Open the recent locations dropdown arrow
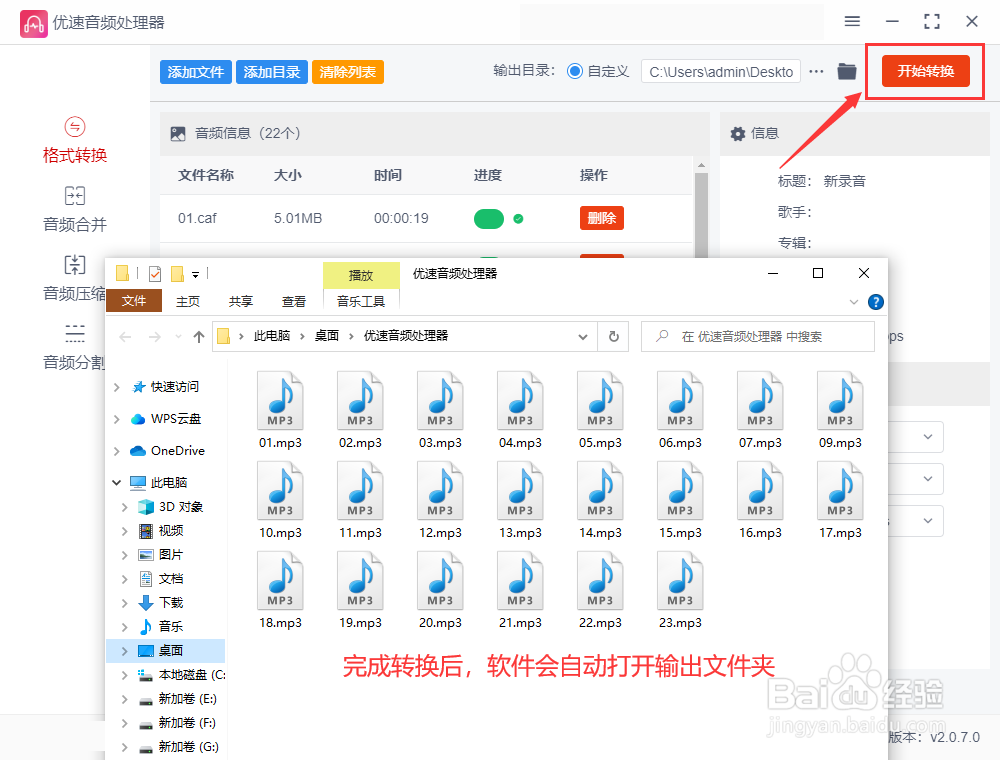The height and width of the screenshot is (760, 1000). point(178,337)
